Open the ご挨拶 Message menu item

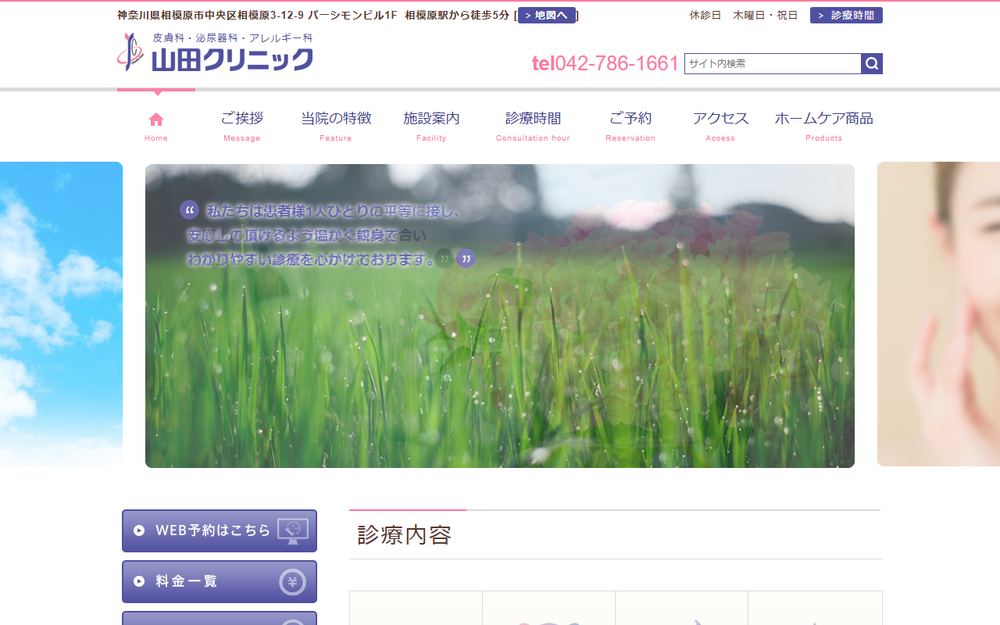tap(242, 126)
